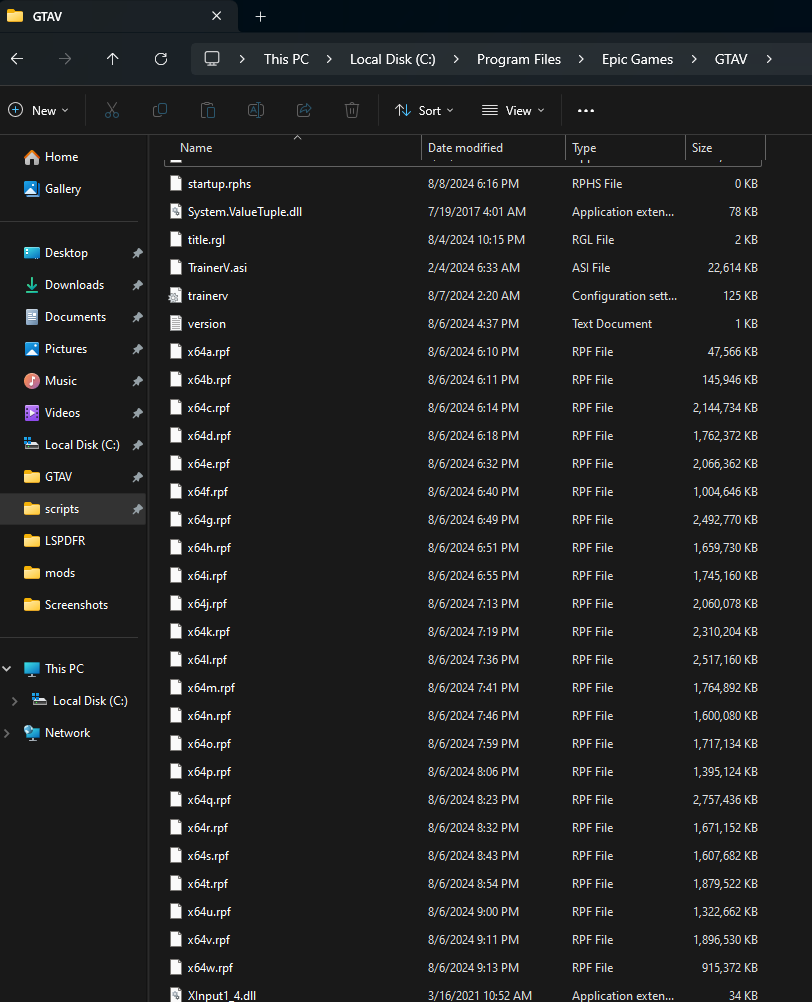Select Epic Games in the address breadcrumb

[637, 59]
